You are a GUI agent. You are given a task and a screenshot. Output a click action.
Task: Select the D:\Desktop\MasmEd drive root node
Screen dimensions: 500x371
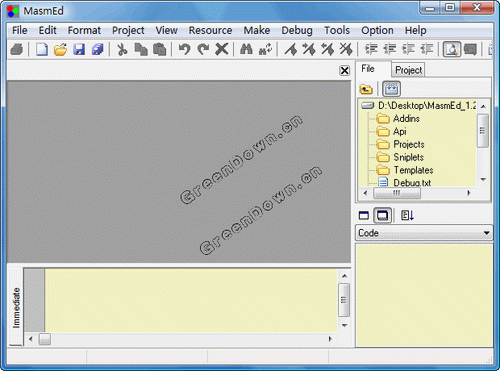point(418,106)
